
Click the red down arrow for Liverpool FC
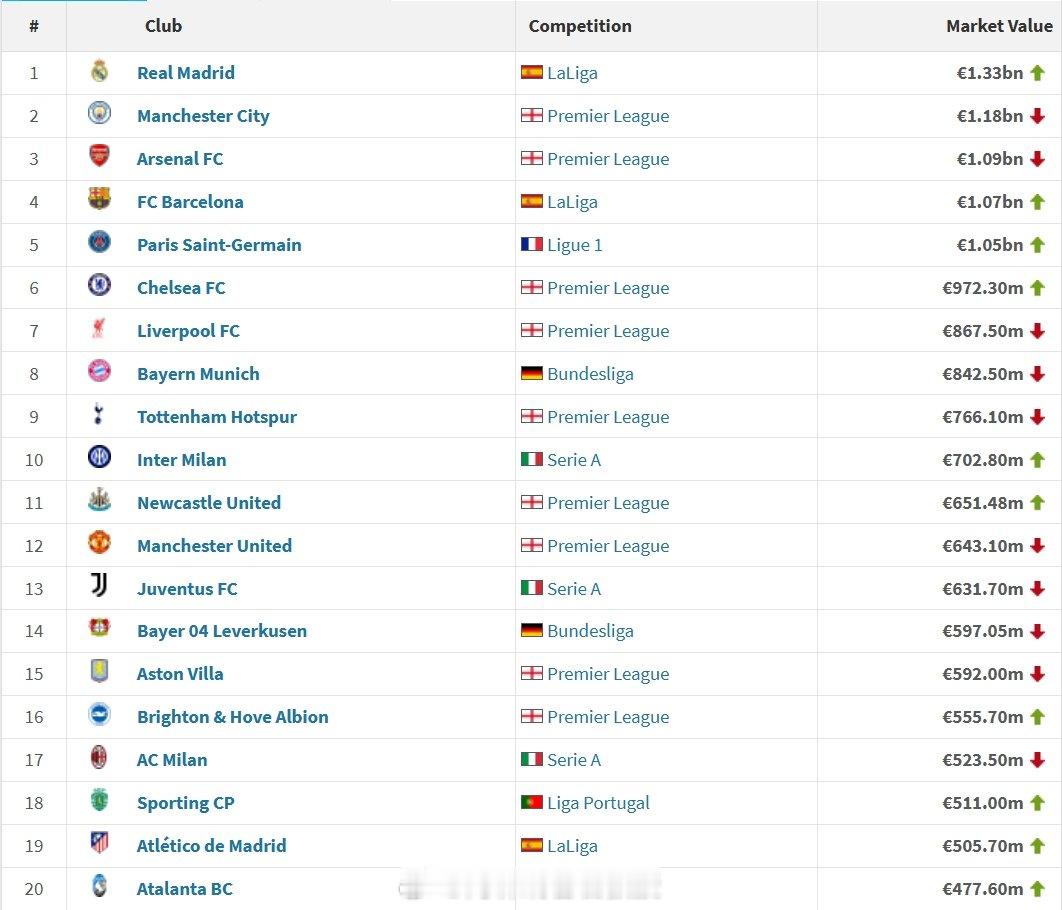pos(1038,331)
